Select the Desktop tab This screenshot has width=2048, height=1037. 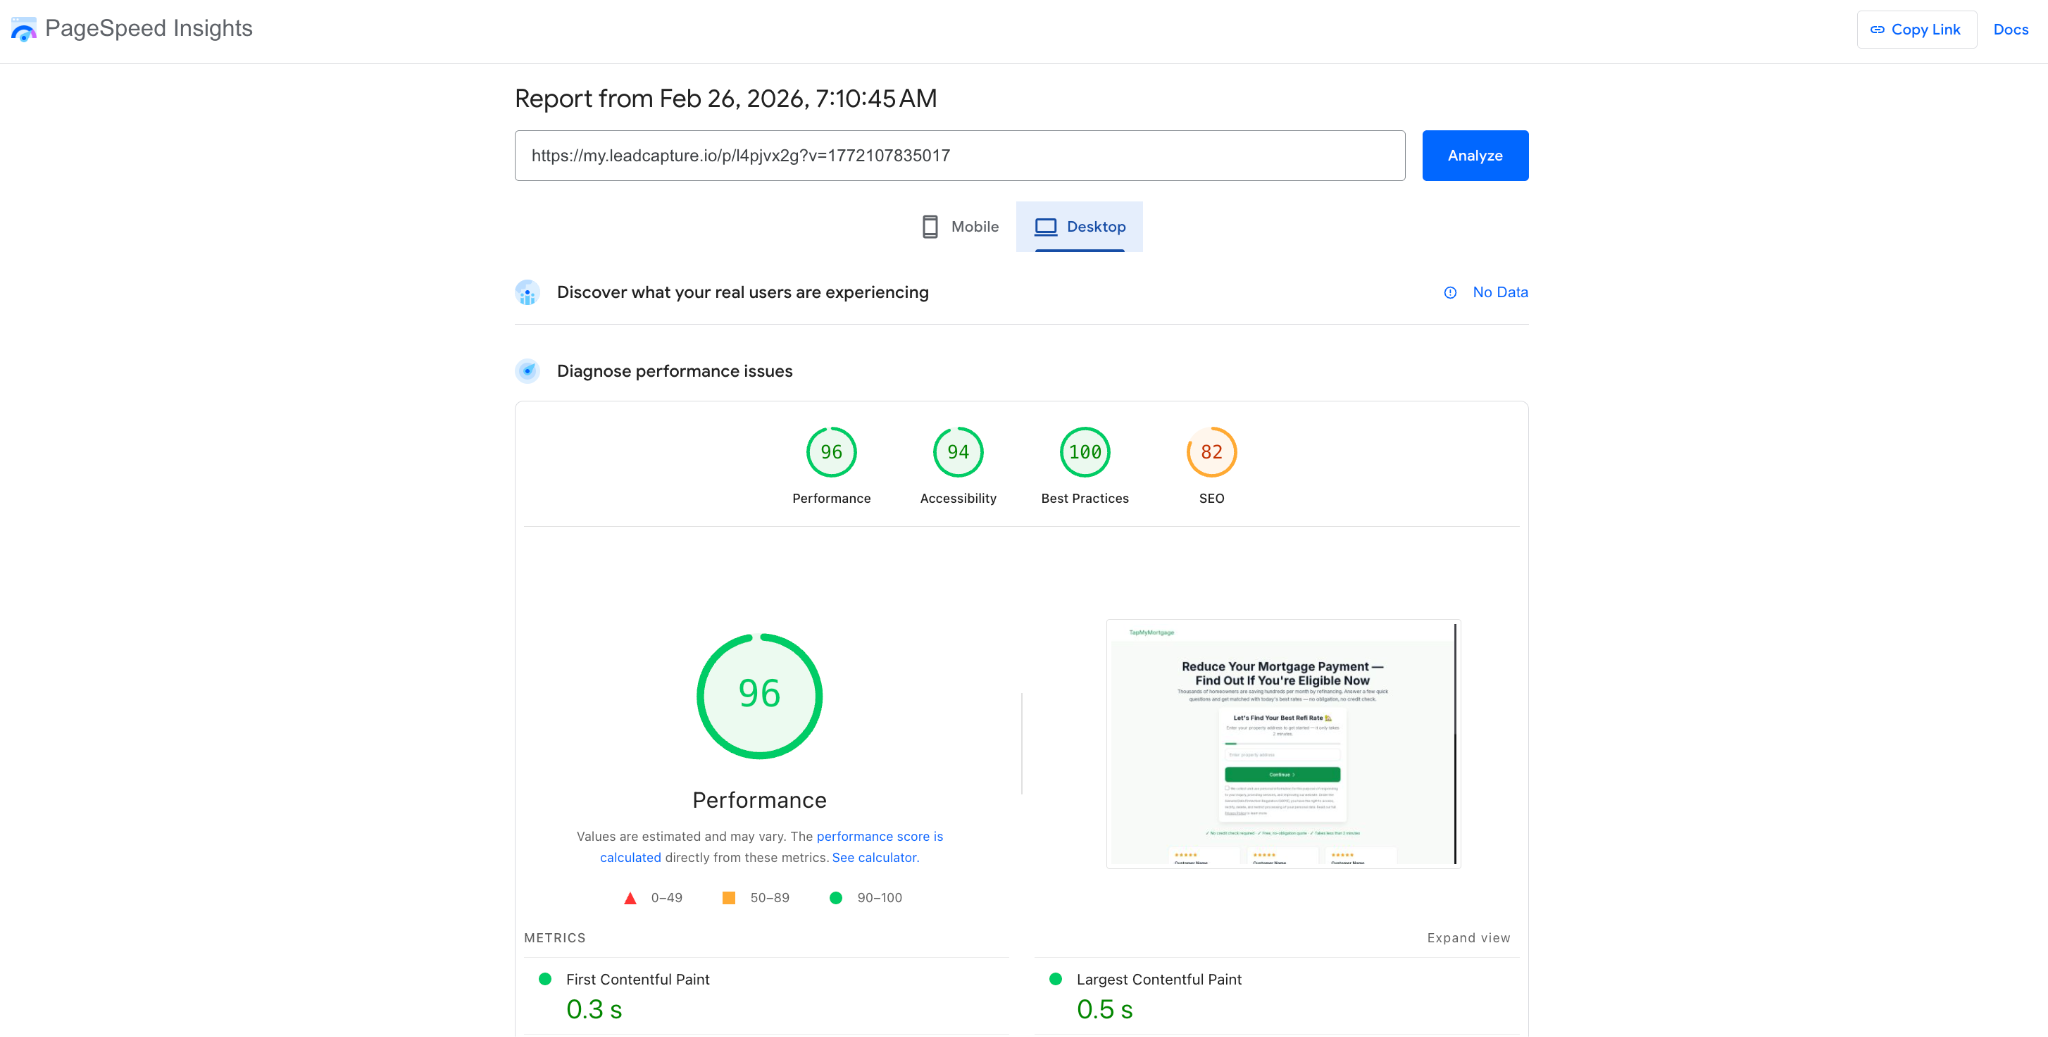click(x=1080, y=226)
